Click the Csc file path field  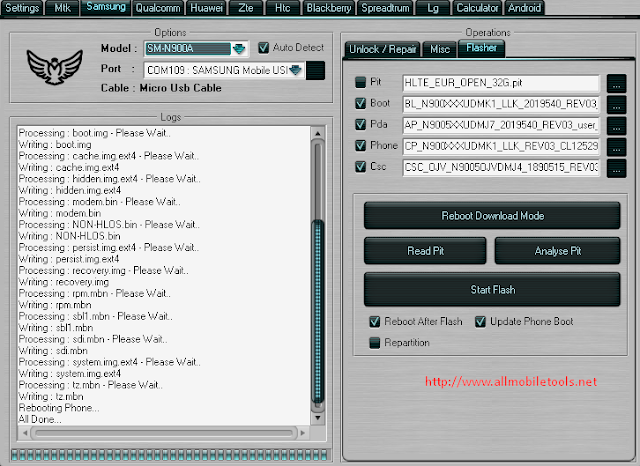pos(501,168)
